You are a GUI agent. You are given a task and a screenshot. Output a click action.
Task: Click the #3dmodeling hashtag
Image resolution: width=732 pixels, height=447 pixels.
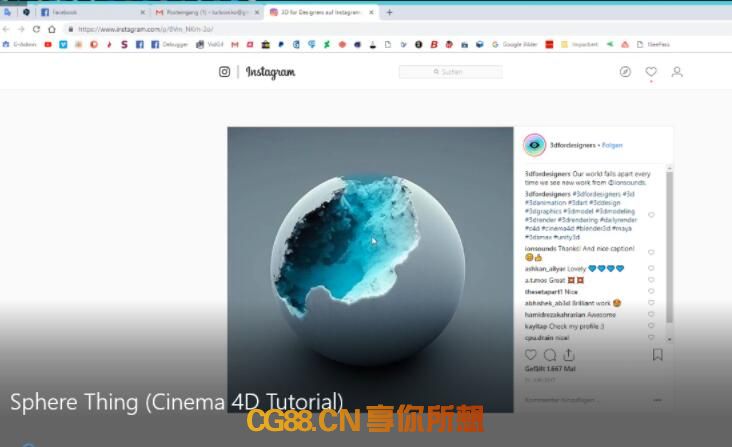click(615, 211)
